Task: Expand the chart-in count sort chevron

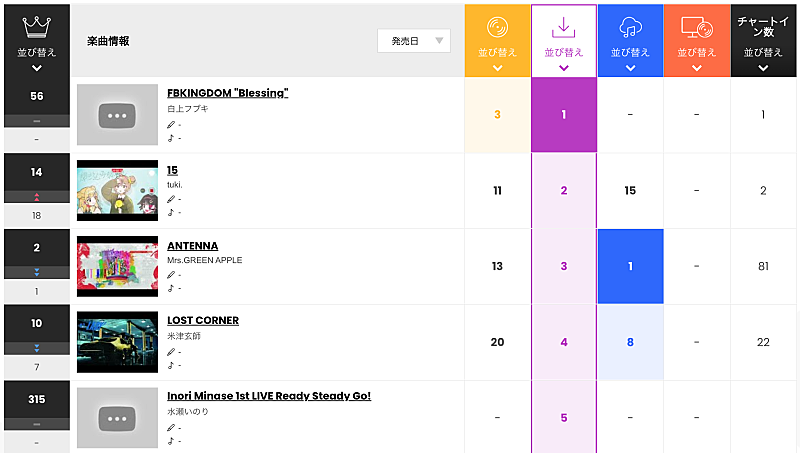Action: [764, 68]
